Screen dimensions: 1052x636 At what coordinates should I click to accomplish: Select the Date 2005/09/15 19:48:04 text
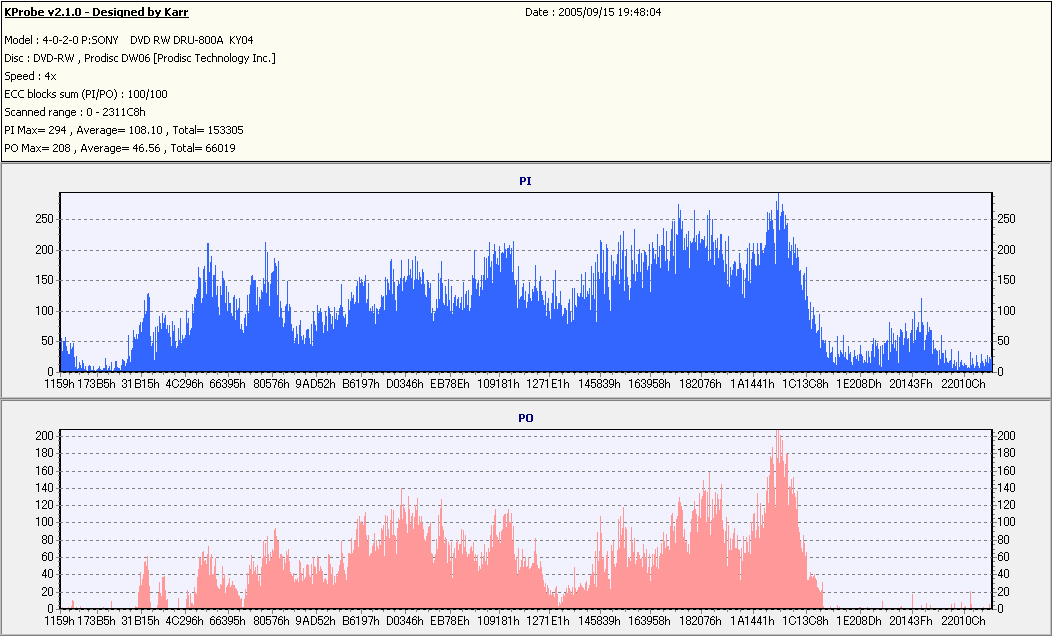pyautogui.click(x=593, y=12)
